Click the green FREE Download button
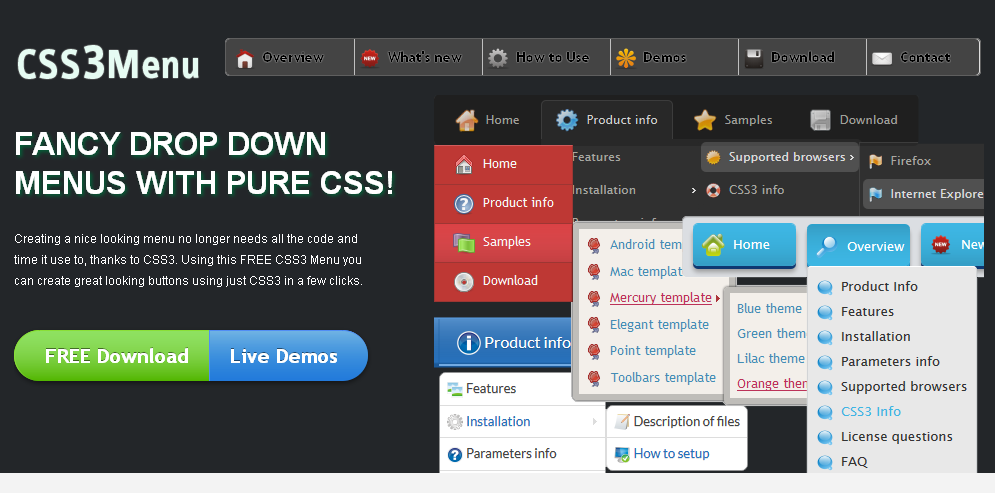The width and height of the screenshot is (995, 493). point(112,356)
